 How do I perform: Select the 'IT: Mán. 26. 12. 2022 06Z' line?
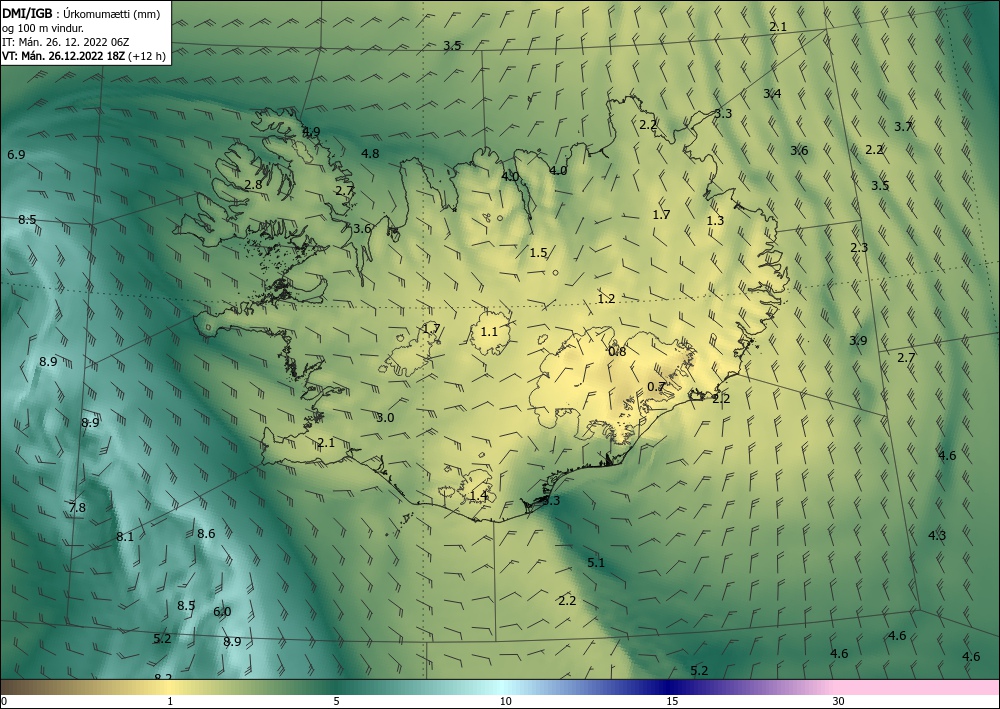tap(66, 42)
